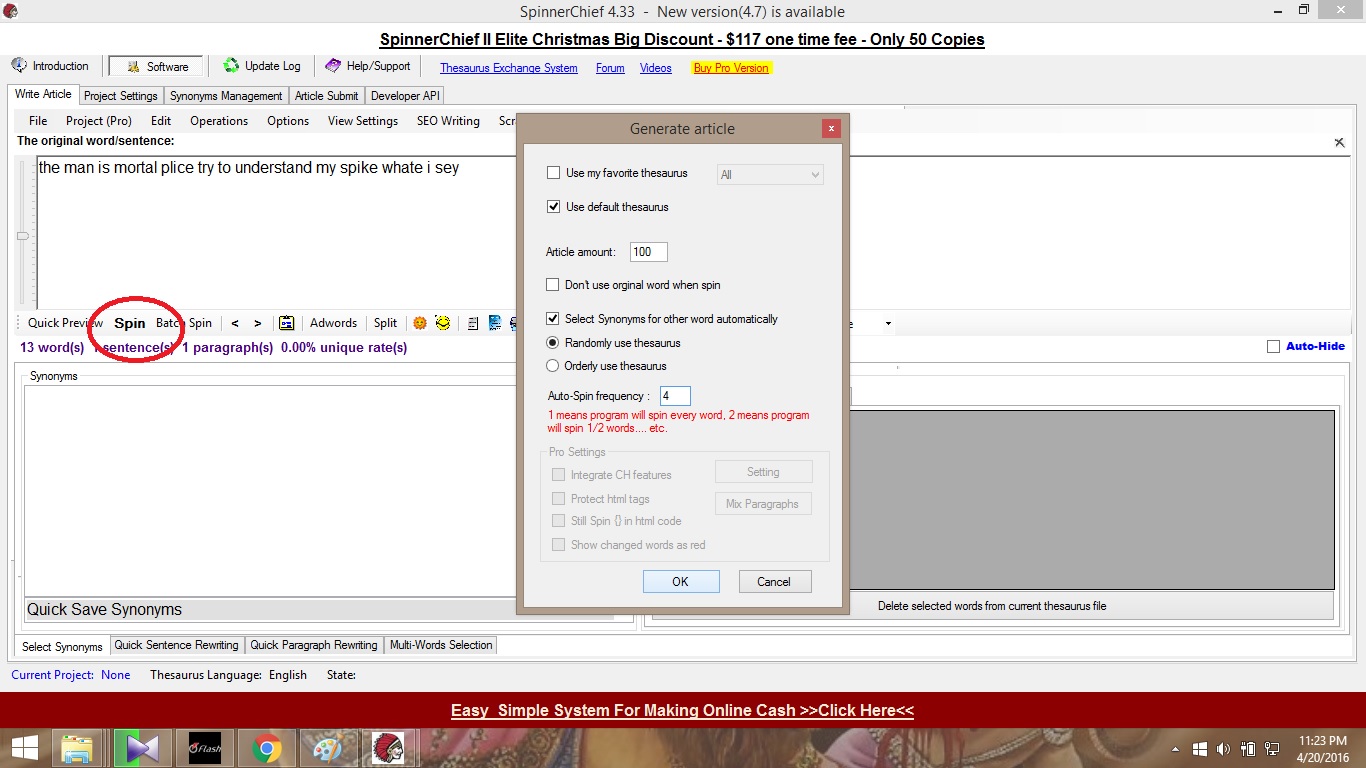Confirm Generate article with OK
Viewport: 1366px width, 768px height.
(x=681, y=582)
